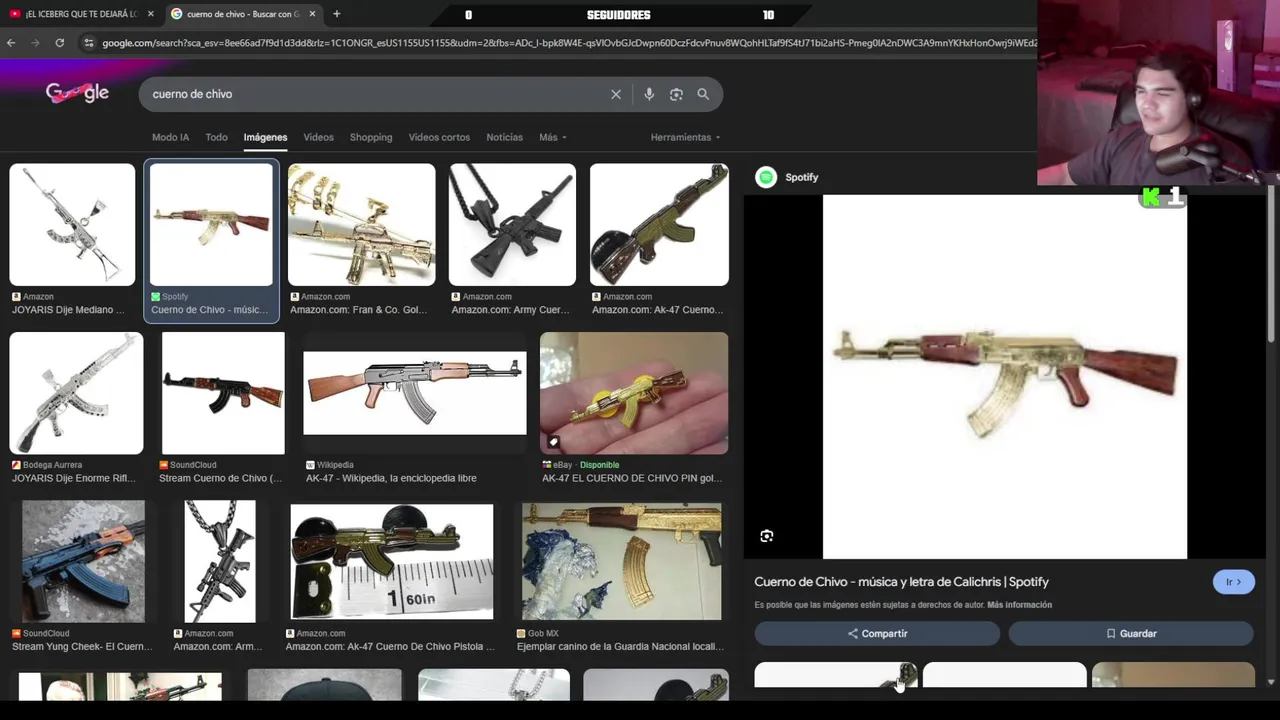This screenshot has height=720, width=1280.
Task: Clear the search box with the X icon
Action: pos(616,94)
